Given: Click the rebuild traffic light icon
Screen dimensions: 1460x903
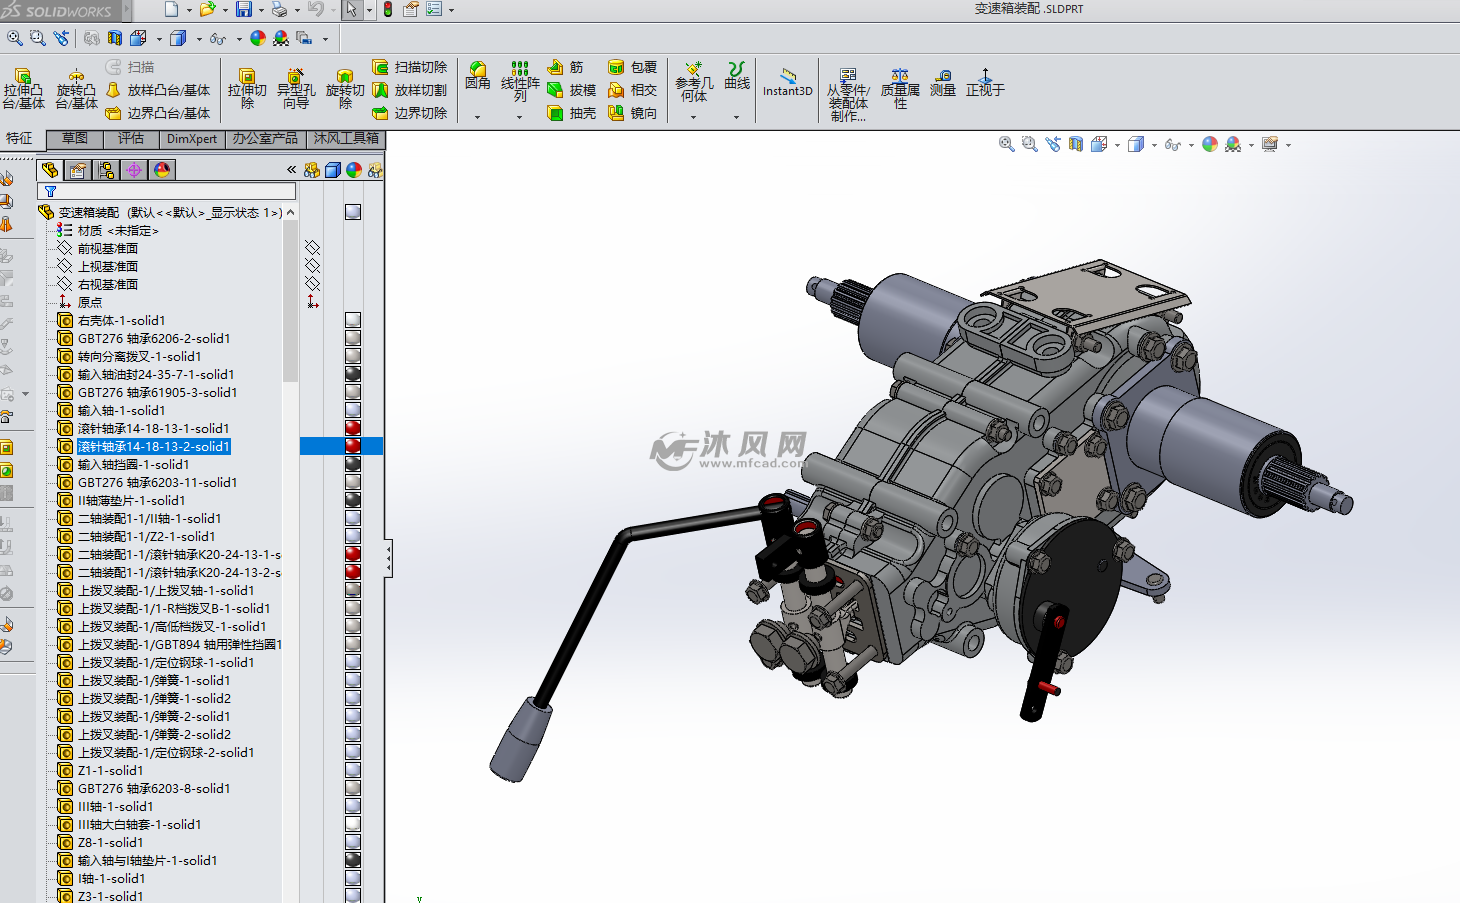Looking at the screenshot, I should click(x=388, y=10).
